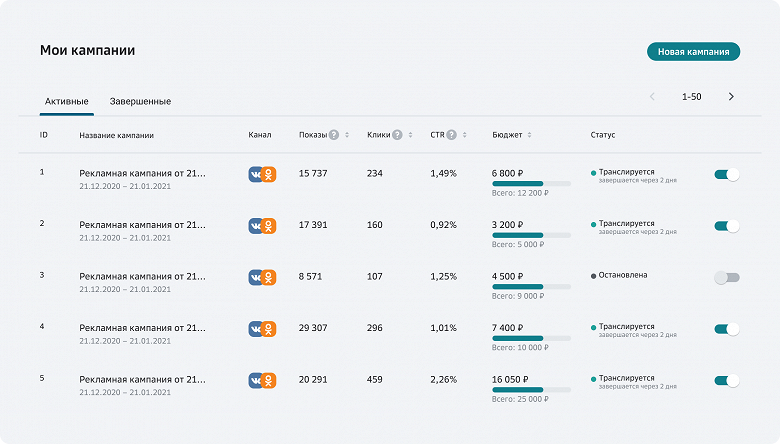Disable campaign 5 toggle switch

point(727,380)
